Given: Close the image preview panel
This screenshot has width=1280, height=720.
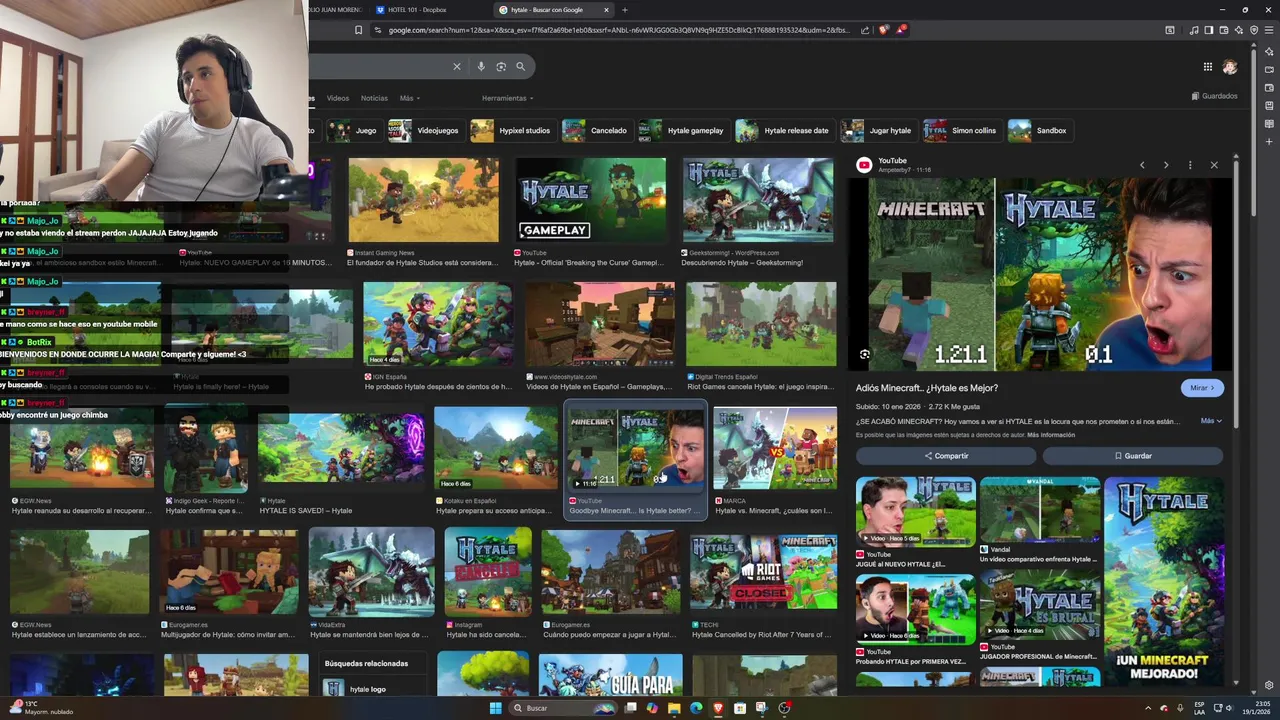Looking at the screenshot, I should [1214, 165].
